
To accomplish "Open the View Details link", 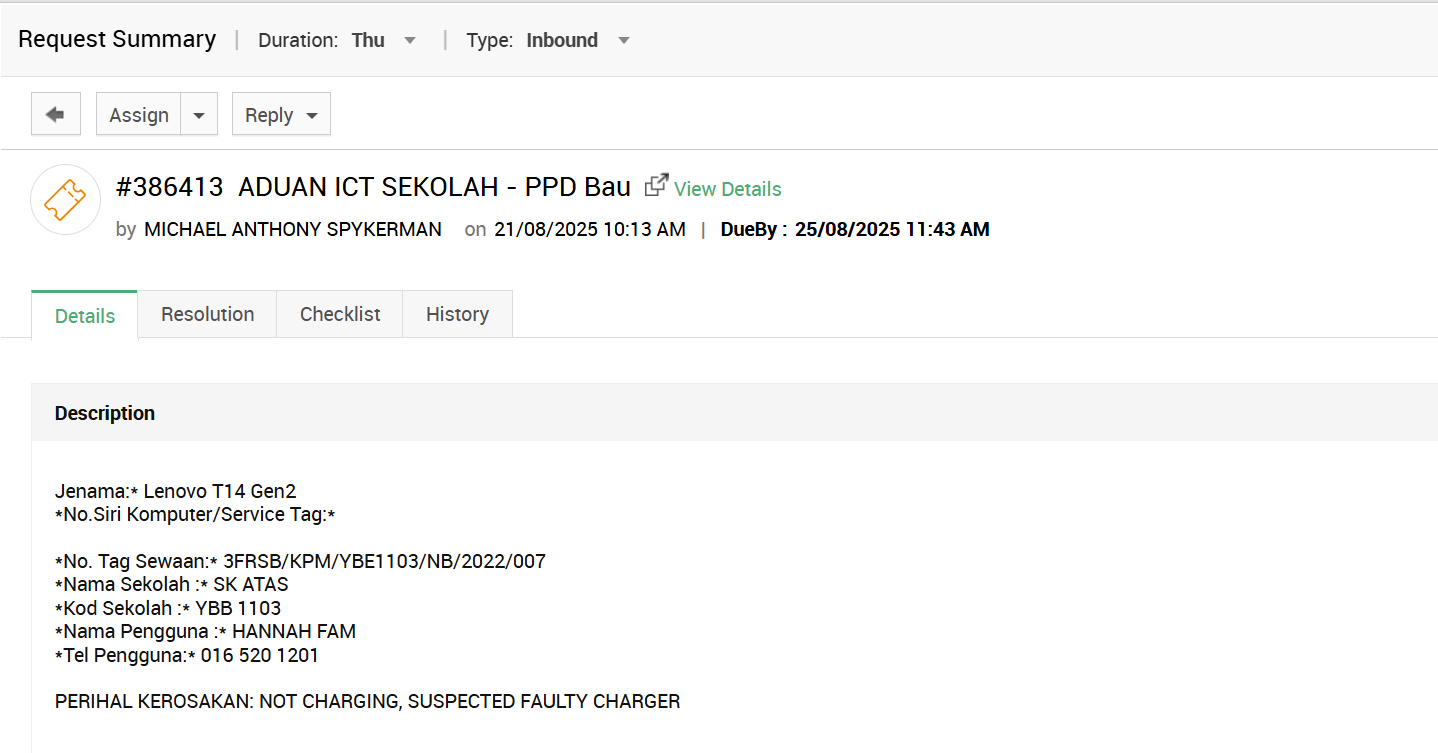I will [x=727, y=189].
